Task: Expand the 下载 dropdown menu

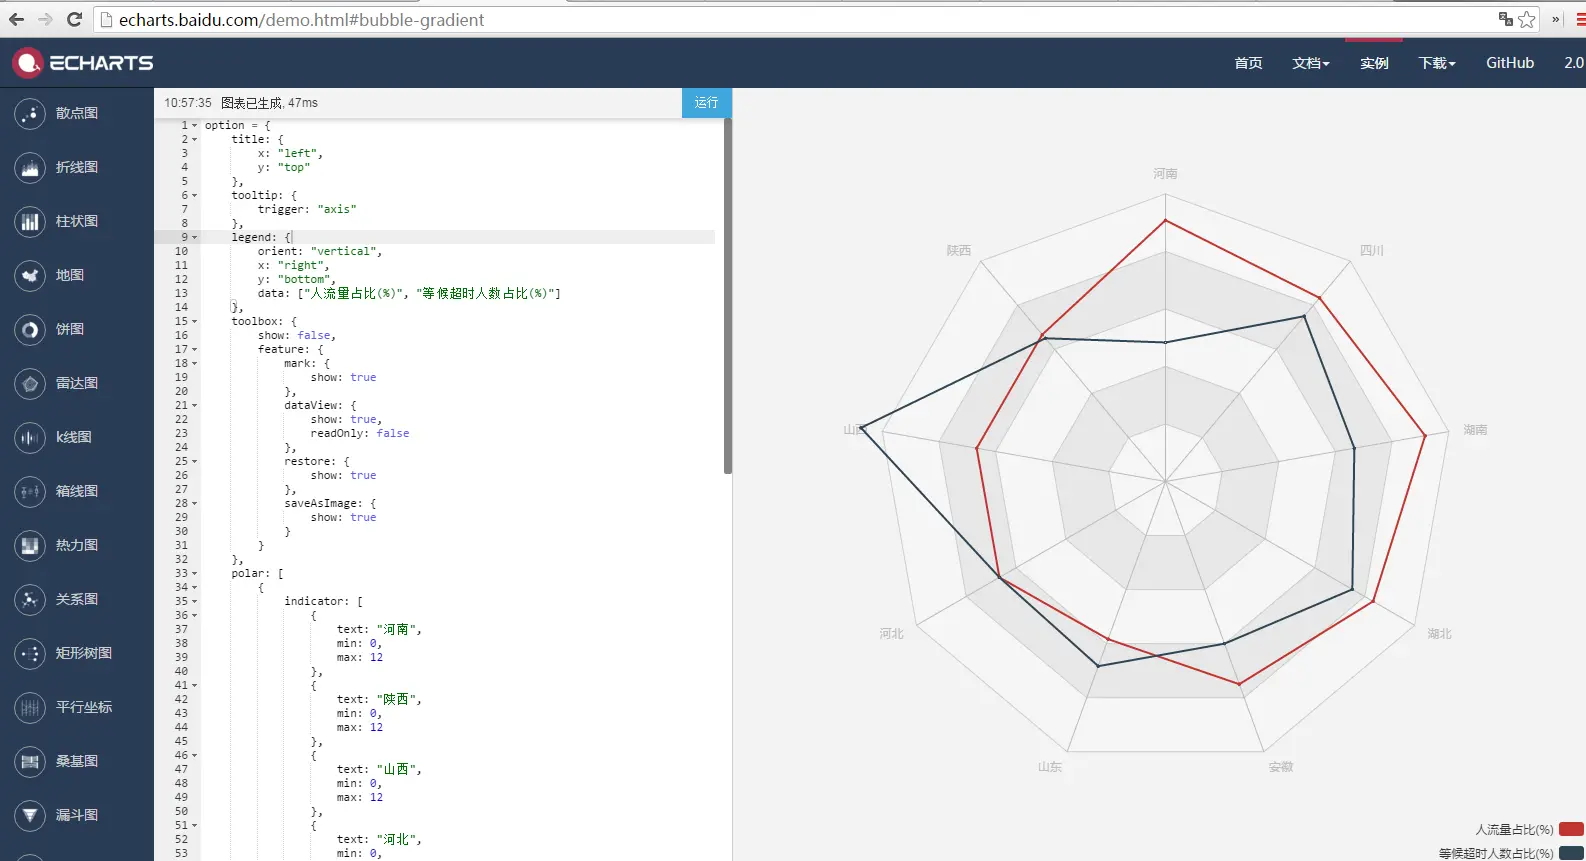Action: [x=1437, y=63]
